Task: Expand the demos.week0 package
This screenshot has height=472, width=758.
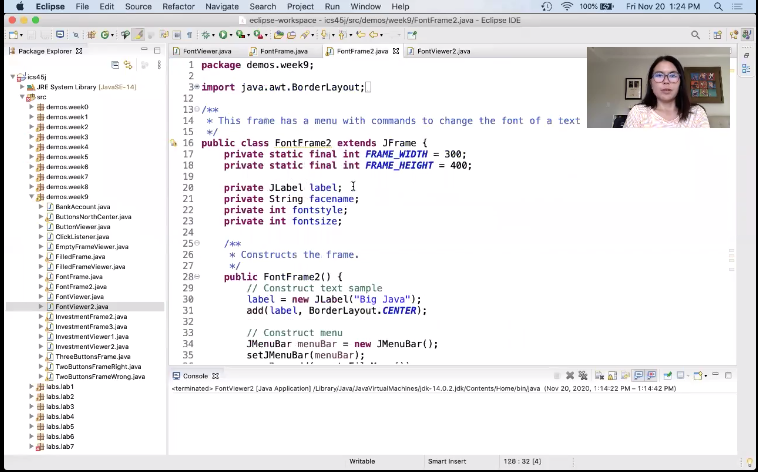Action: click(31, 107)
